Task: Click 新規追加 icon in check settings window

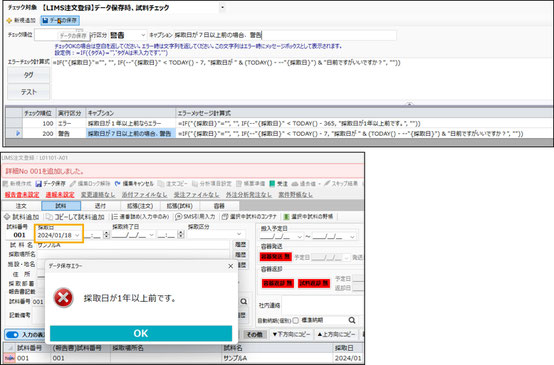Action: (10, 21)
